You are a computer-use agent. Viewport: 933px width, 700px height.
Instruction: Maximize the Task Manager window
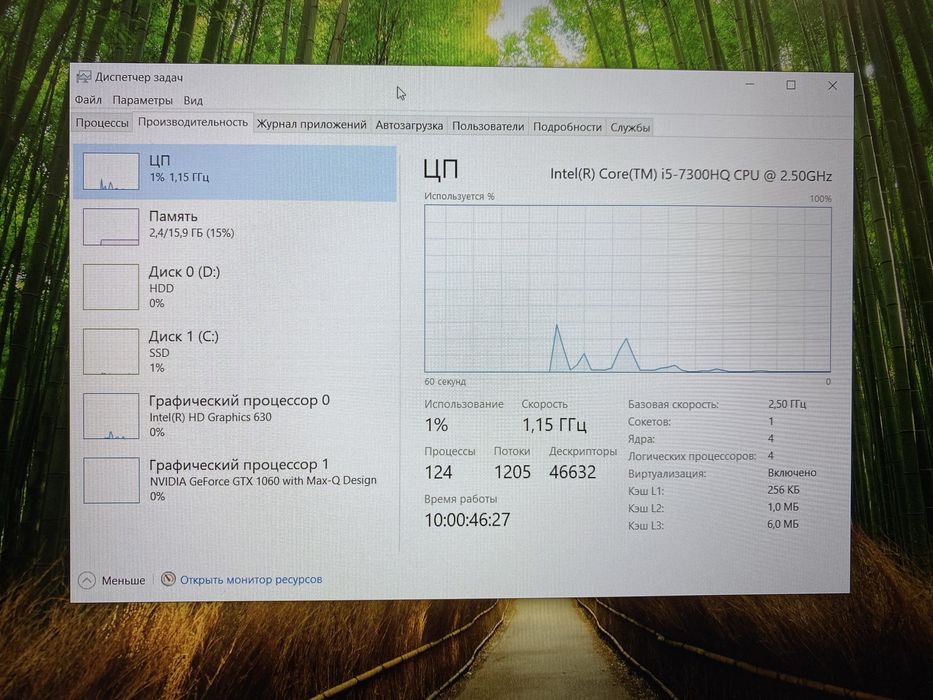click(x=791, y=85)
